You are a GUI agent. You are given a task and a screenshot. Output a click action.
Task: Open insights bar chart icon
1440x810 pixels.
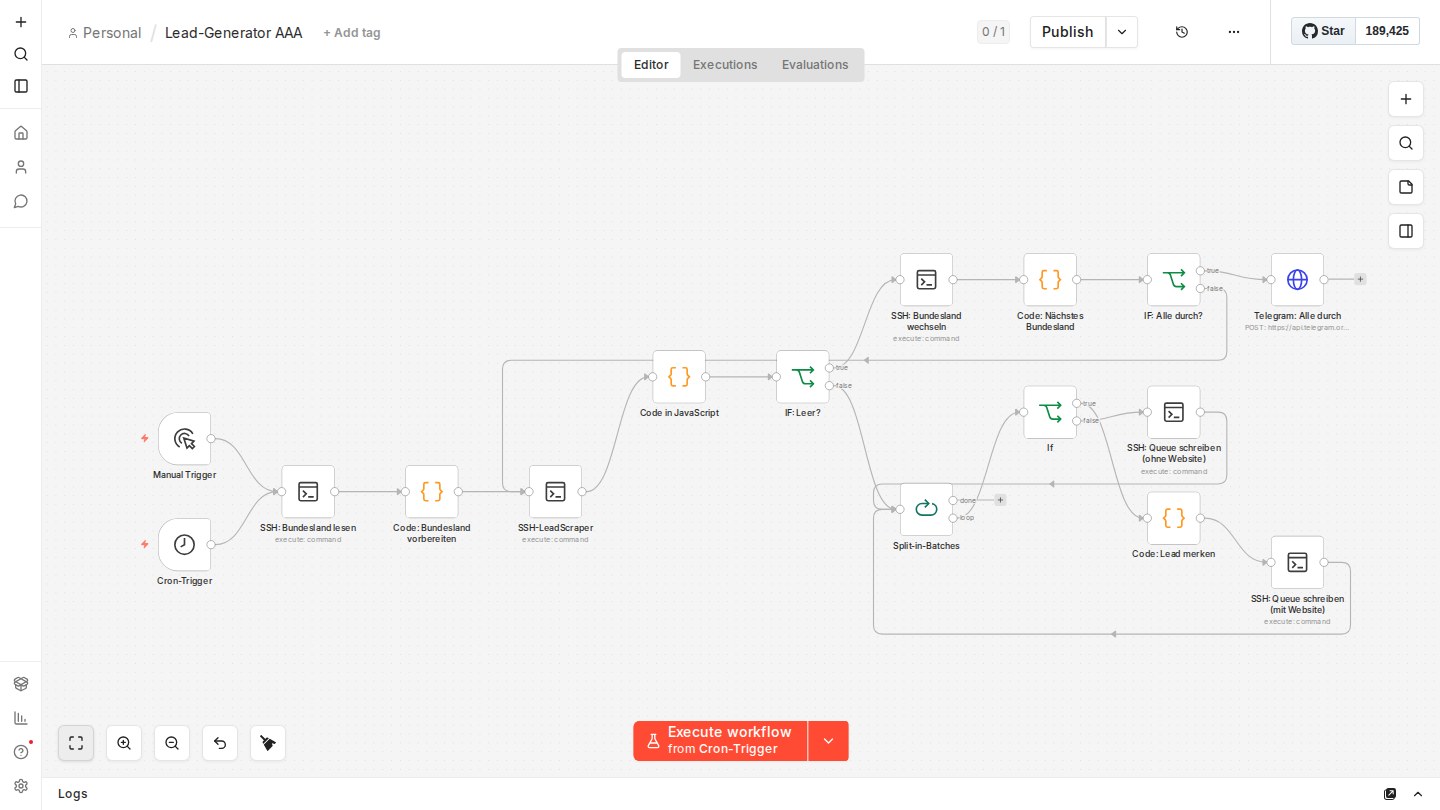(x=20, y=718)
